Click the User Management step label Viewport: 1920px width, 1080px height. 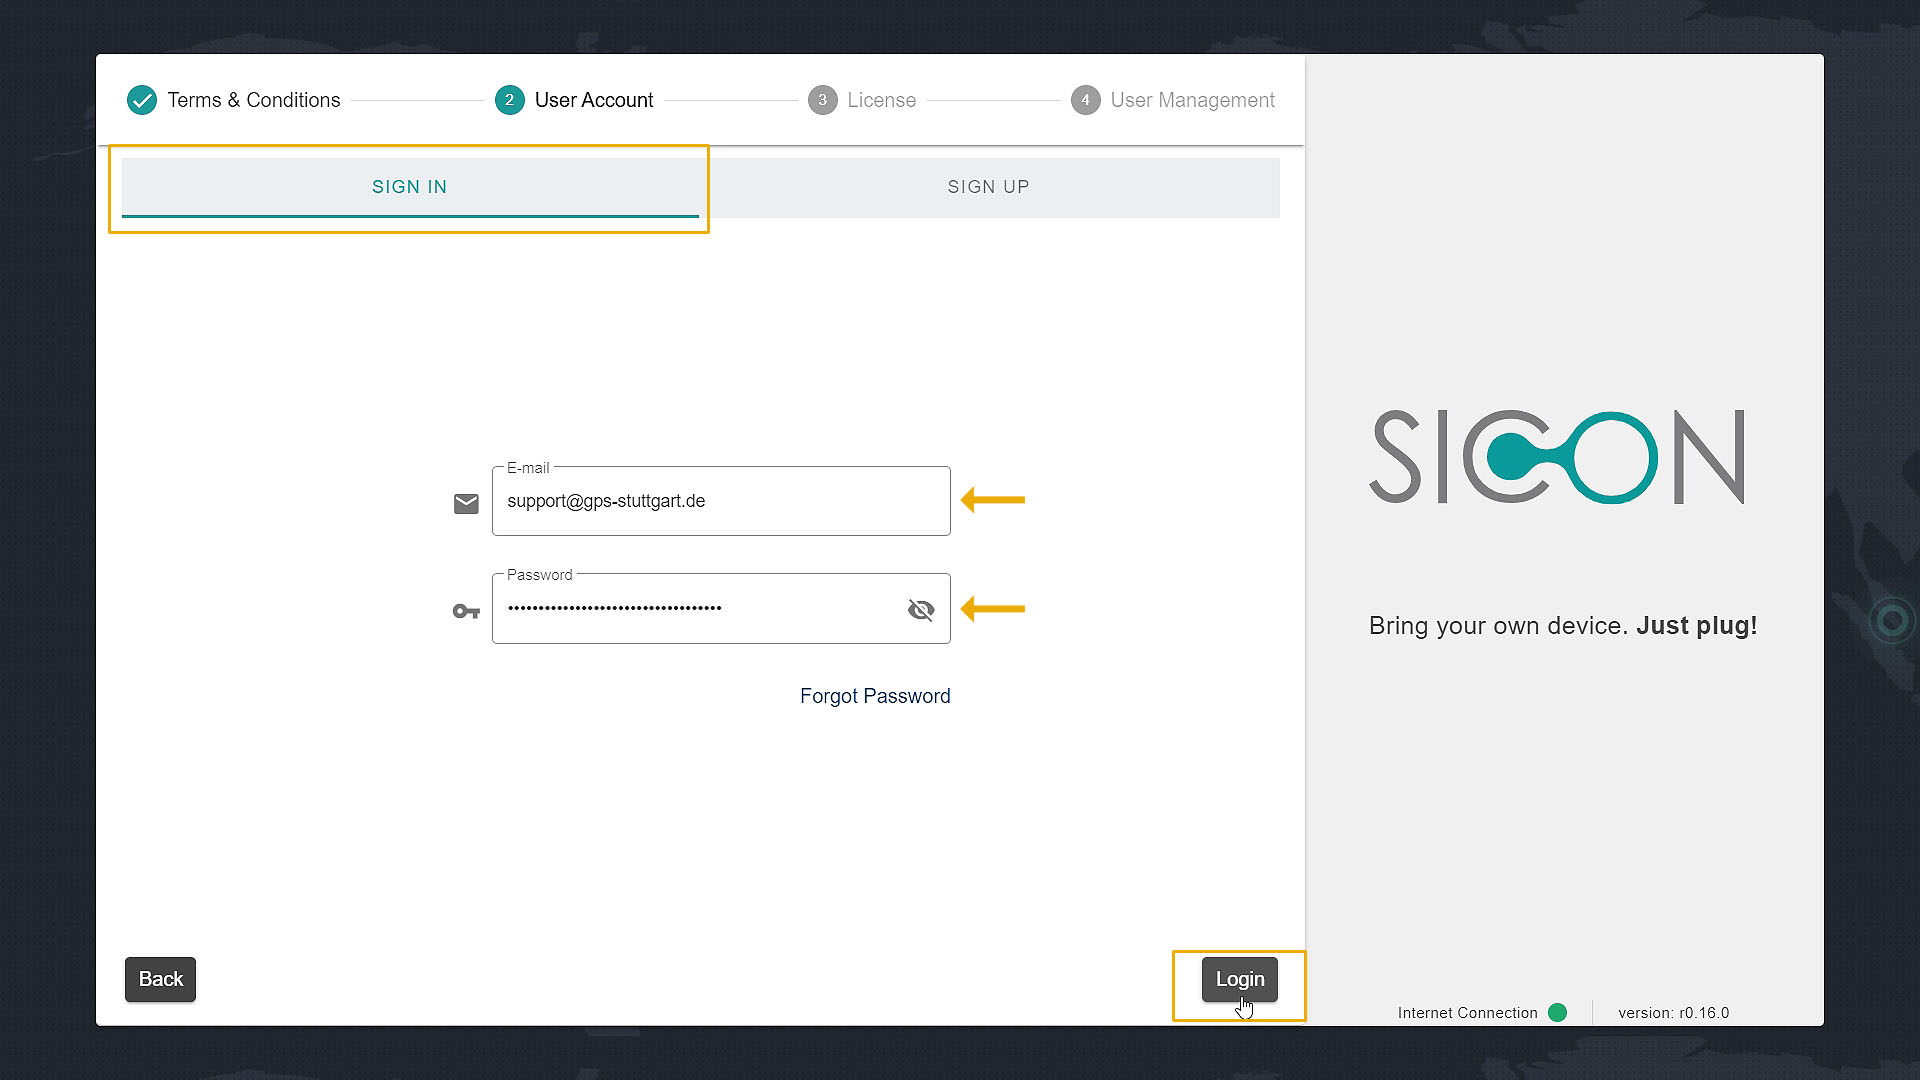point(1192,100)
